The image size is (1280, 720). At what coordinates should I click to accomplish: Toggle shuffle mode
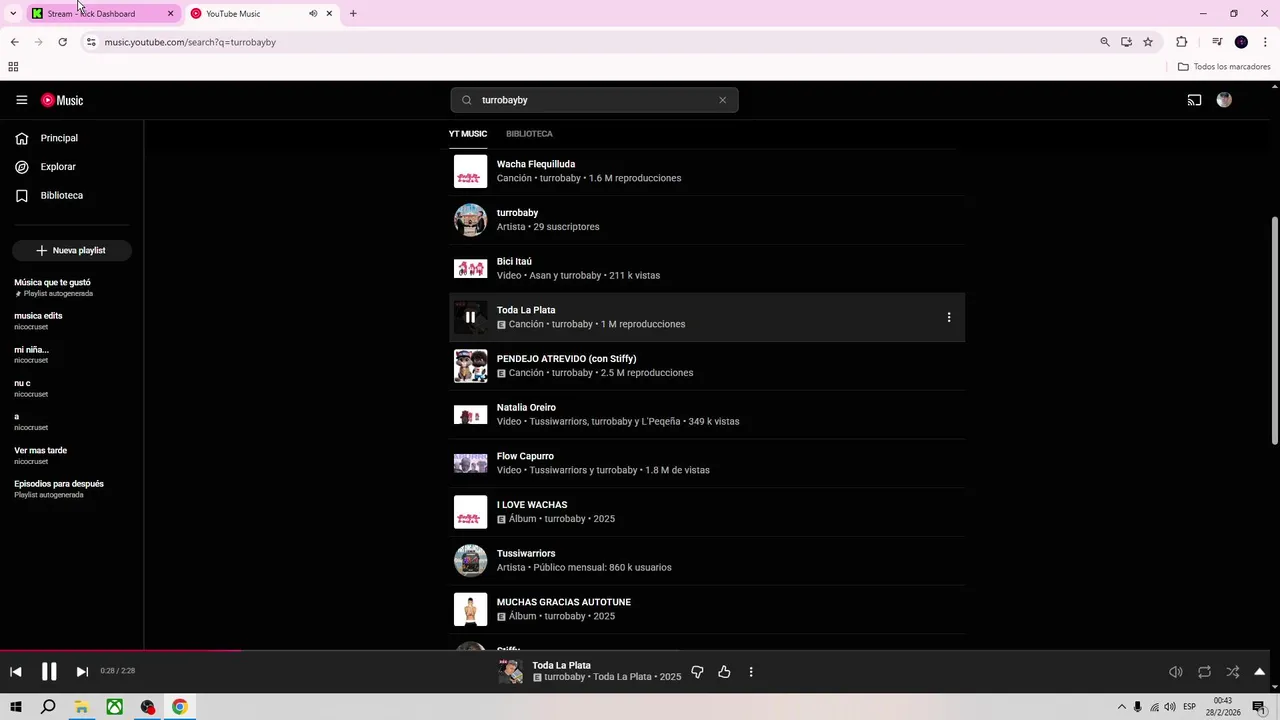click(x=1232, y=672)
